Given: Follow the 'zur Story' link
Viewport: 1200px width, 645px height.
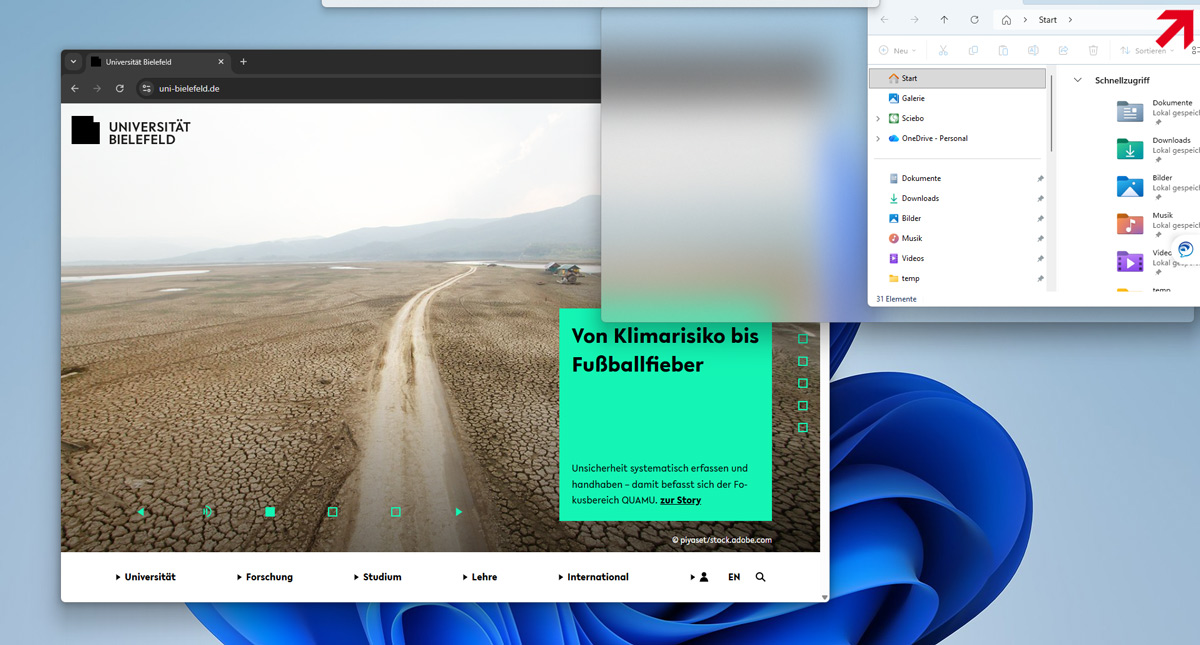Looking at the screenshot, I should point(680,500).
